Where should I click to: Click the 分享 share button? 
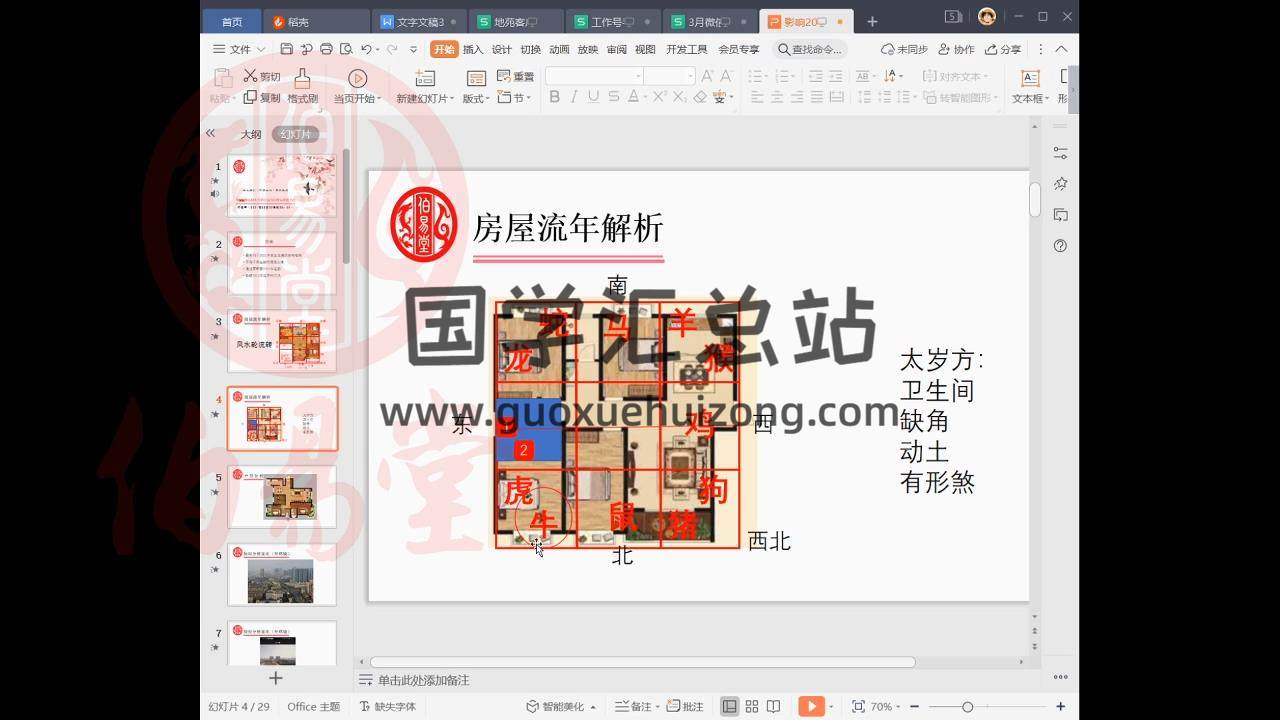pos(1004,49)
